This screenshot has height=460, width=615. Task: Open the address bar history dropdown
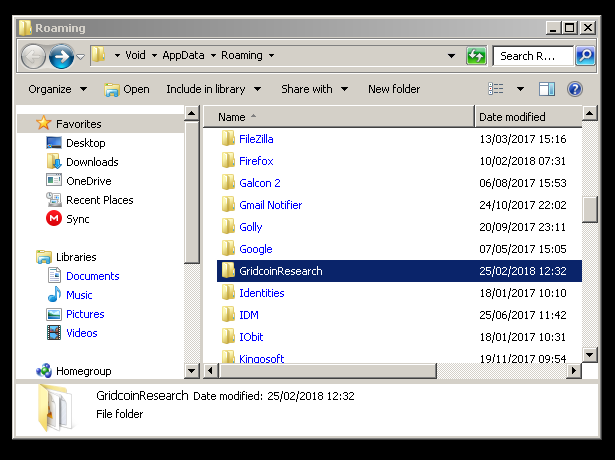click(451, 56)
